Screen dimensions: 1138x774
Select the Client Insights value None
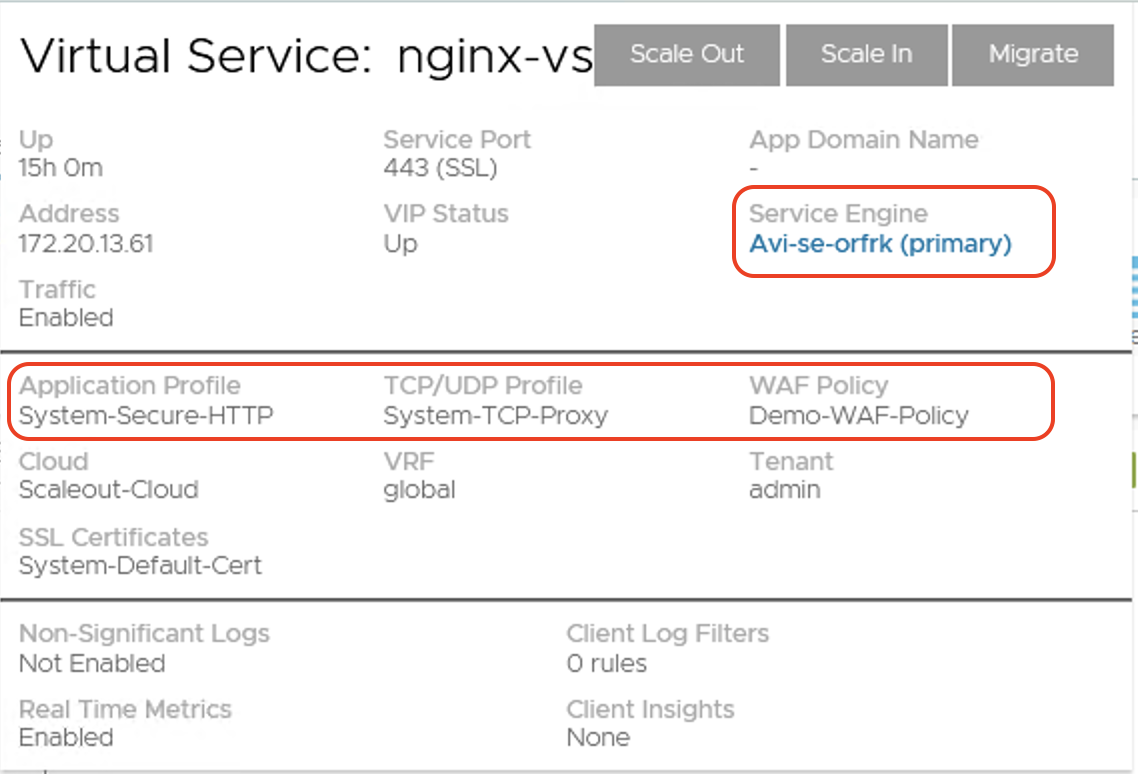[x=598, y=738]
